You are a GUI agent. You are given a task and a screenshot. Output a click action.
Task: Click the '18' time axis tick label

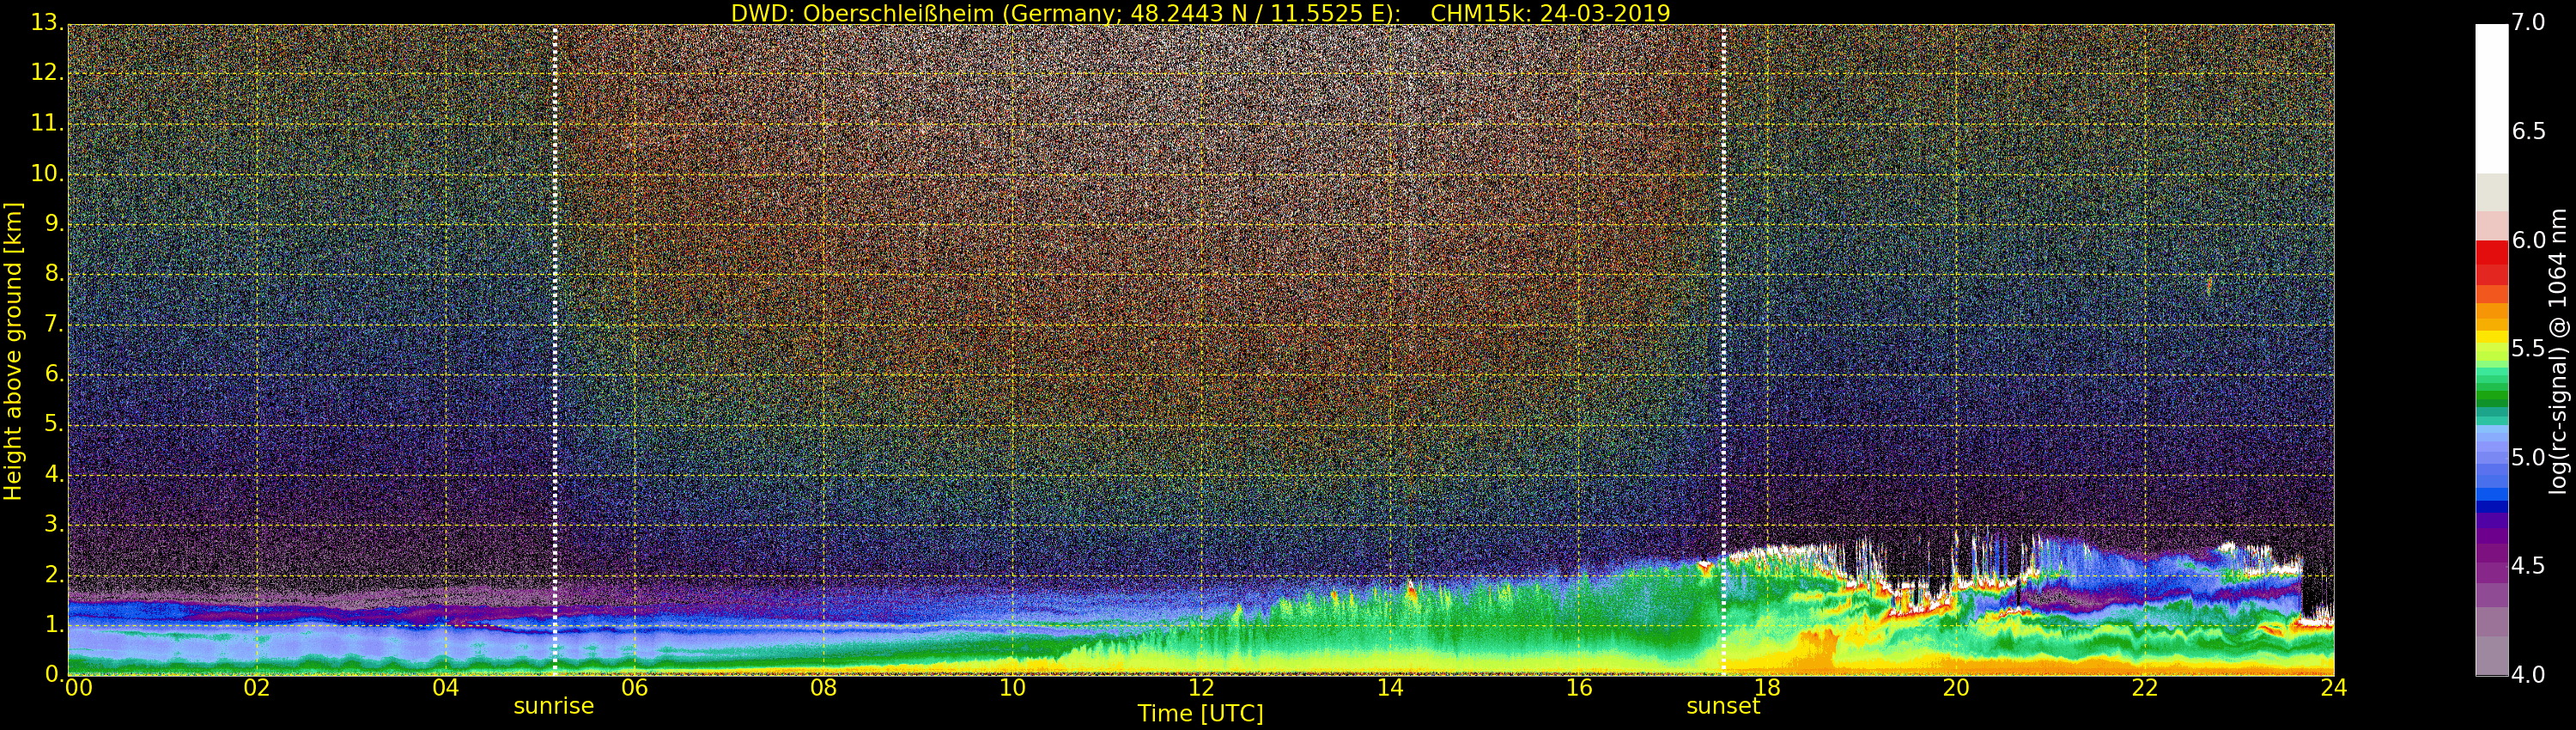pos(1767,688)
